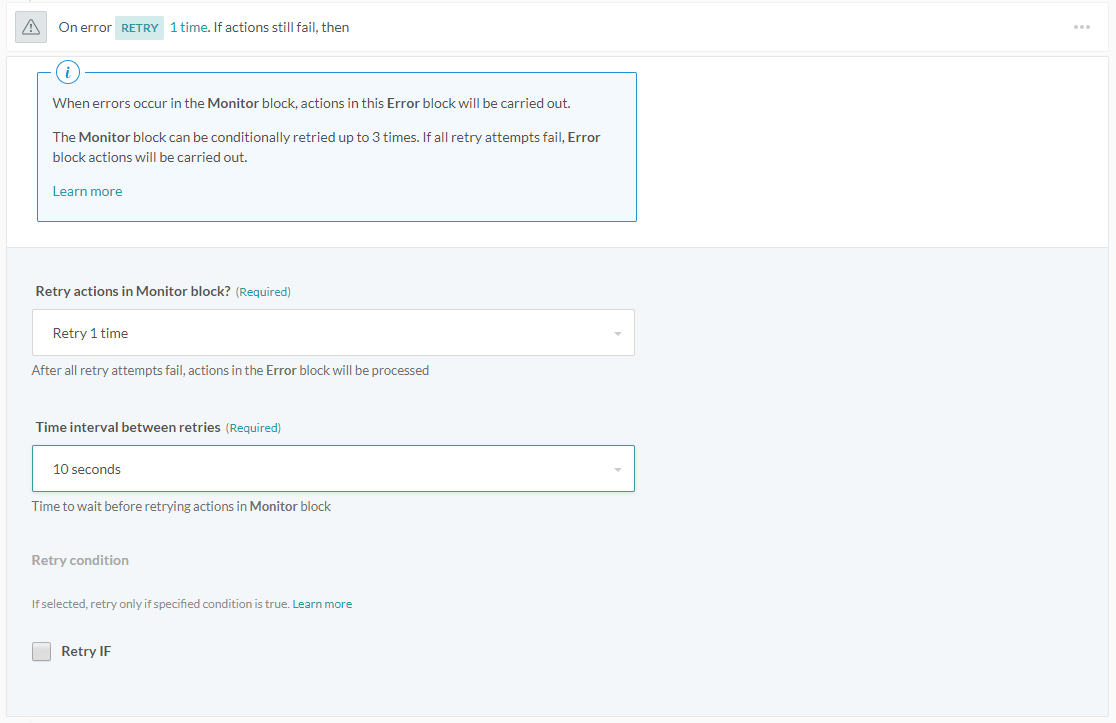The height and width of the screenshot is (723, 1116).
Task: Click the On error header text
Action: point(85,27)
